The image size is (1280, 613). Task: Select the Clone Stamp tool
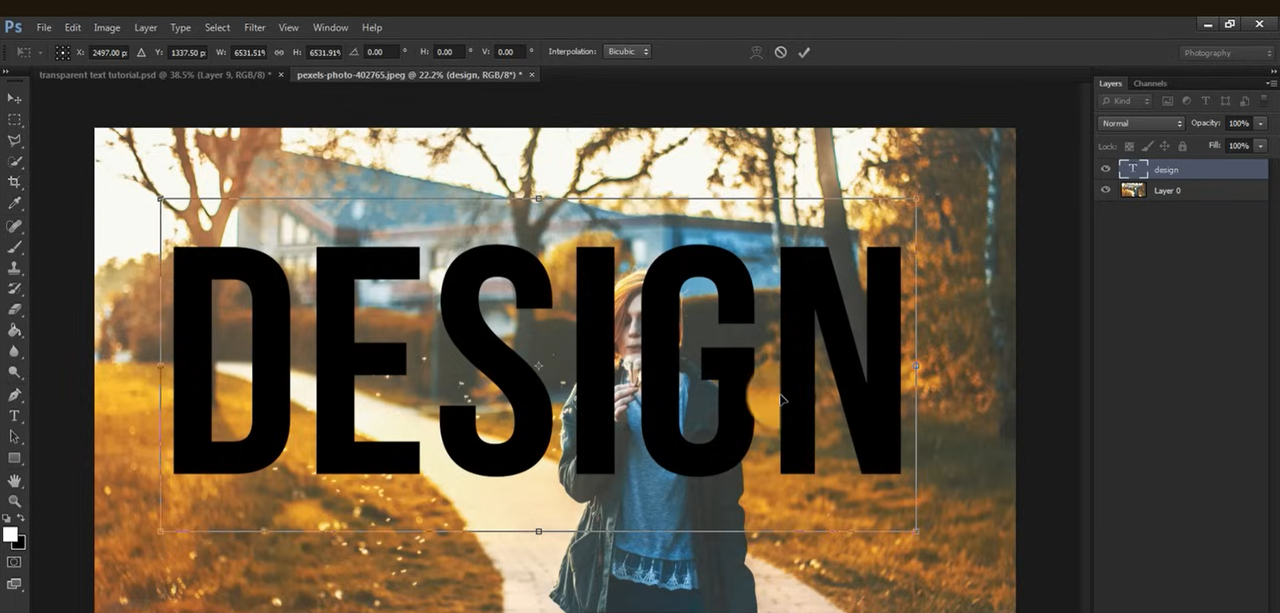[14, 268]
